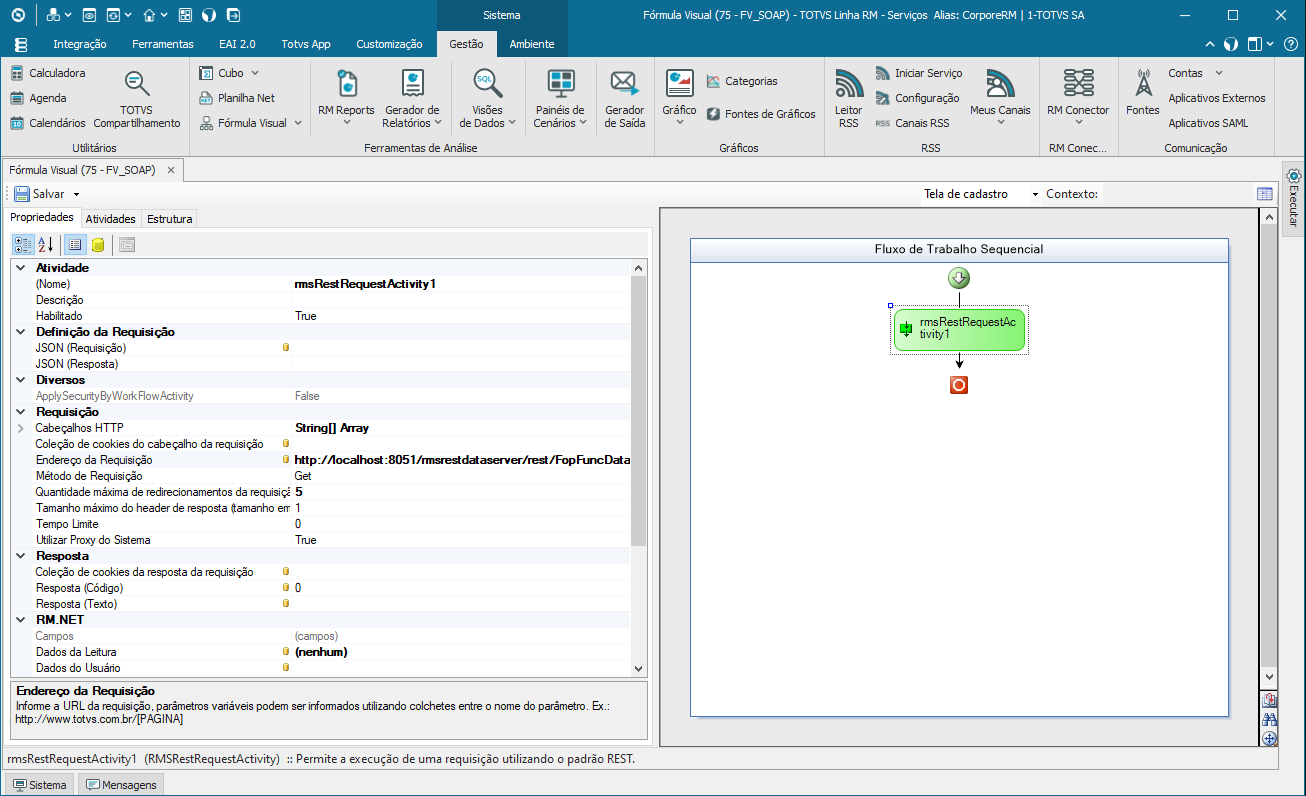Open the EAI 2.0 ribbon tab

[237, 44]
